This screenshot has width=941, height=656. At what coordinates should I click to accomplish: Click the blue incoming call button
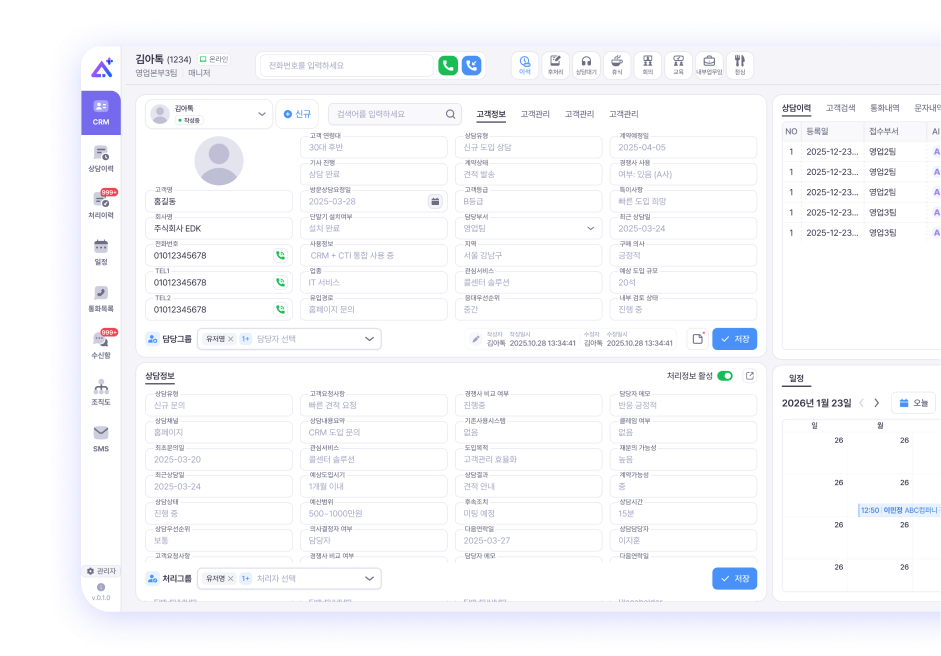click(472, 65)
